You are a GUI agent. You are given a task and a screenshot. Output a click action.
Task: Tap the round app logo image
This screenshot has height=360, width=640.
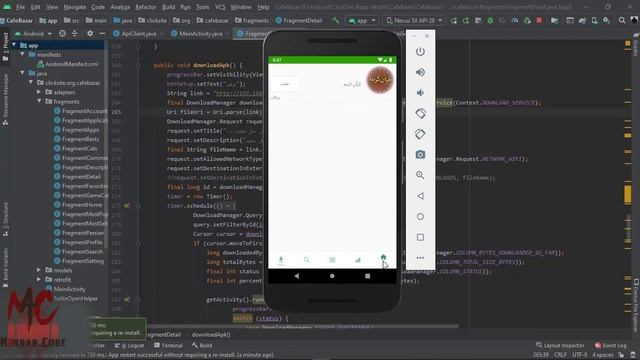(x=380, y=80)
